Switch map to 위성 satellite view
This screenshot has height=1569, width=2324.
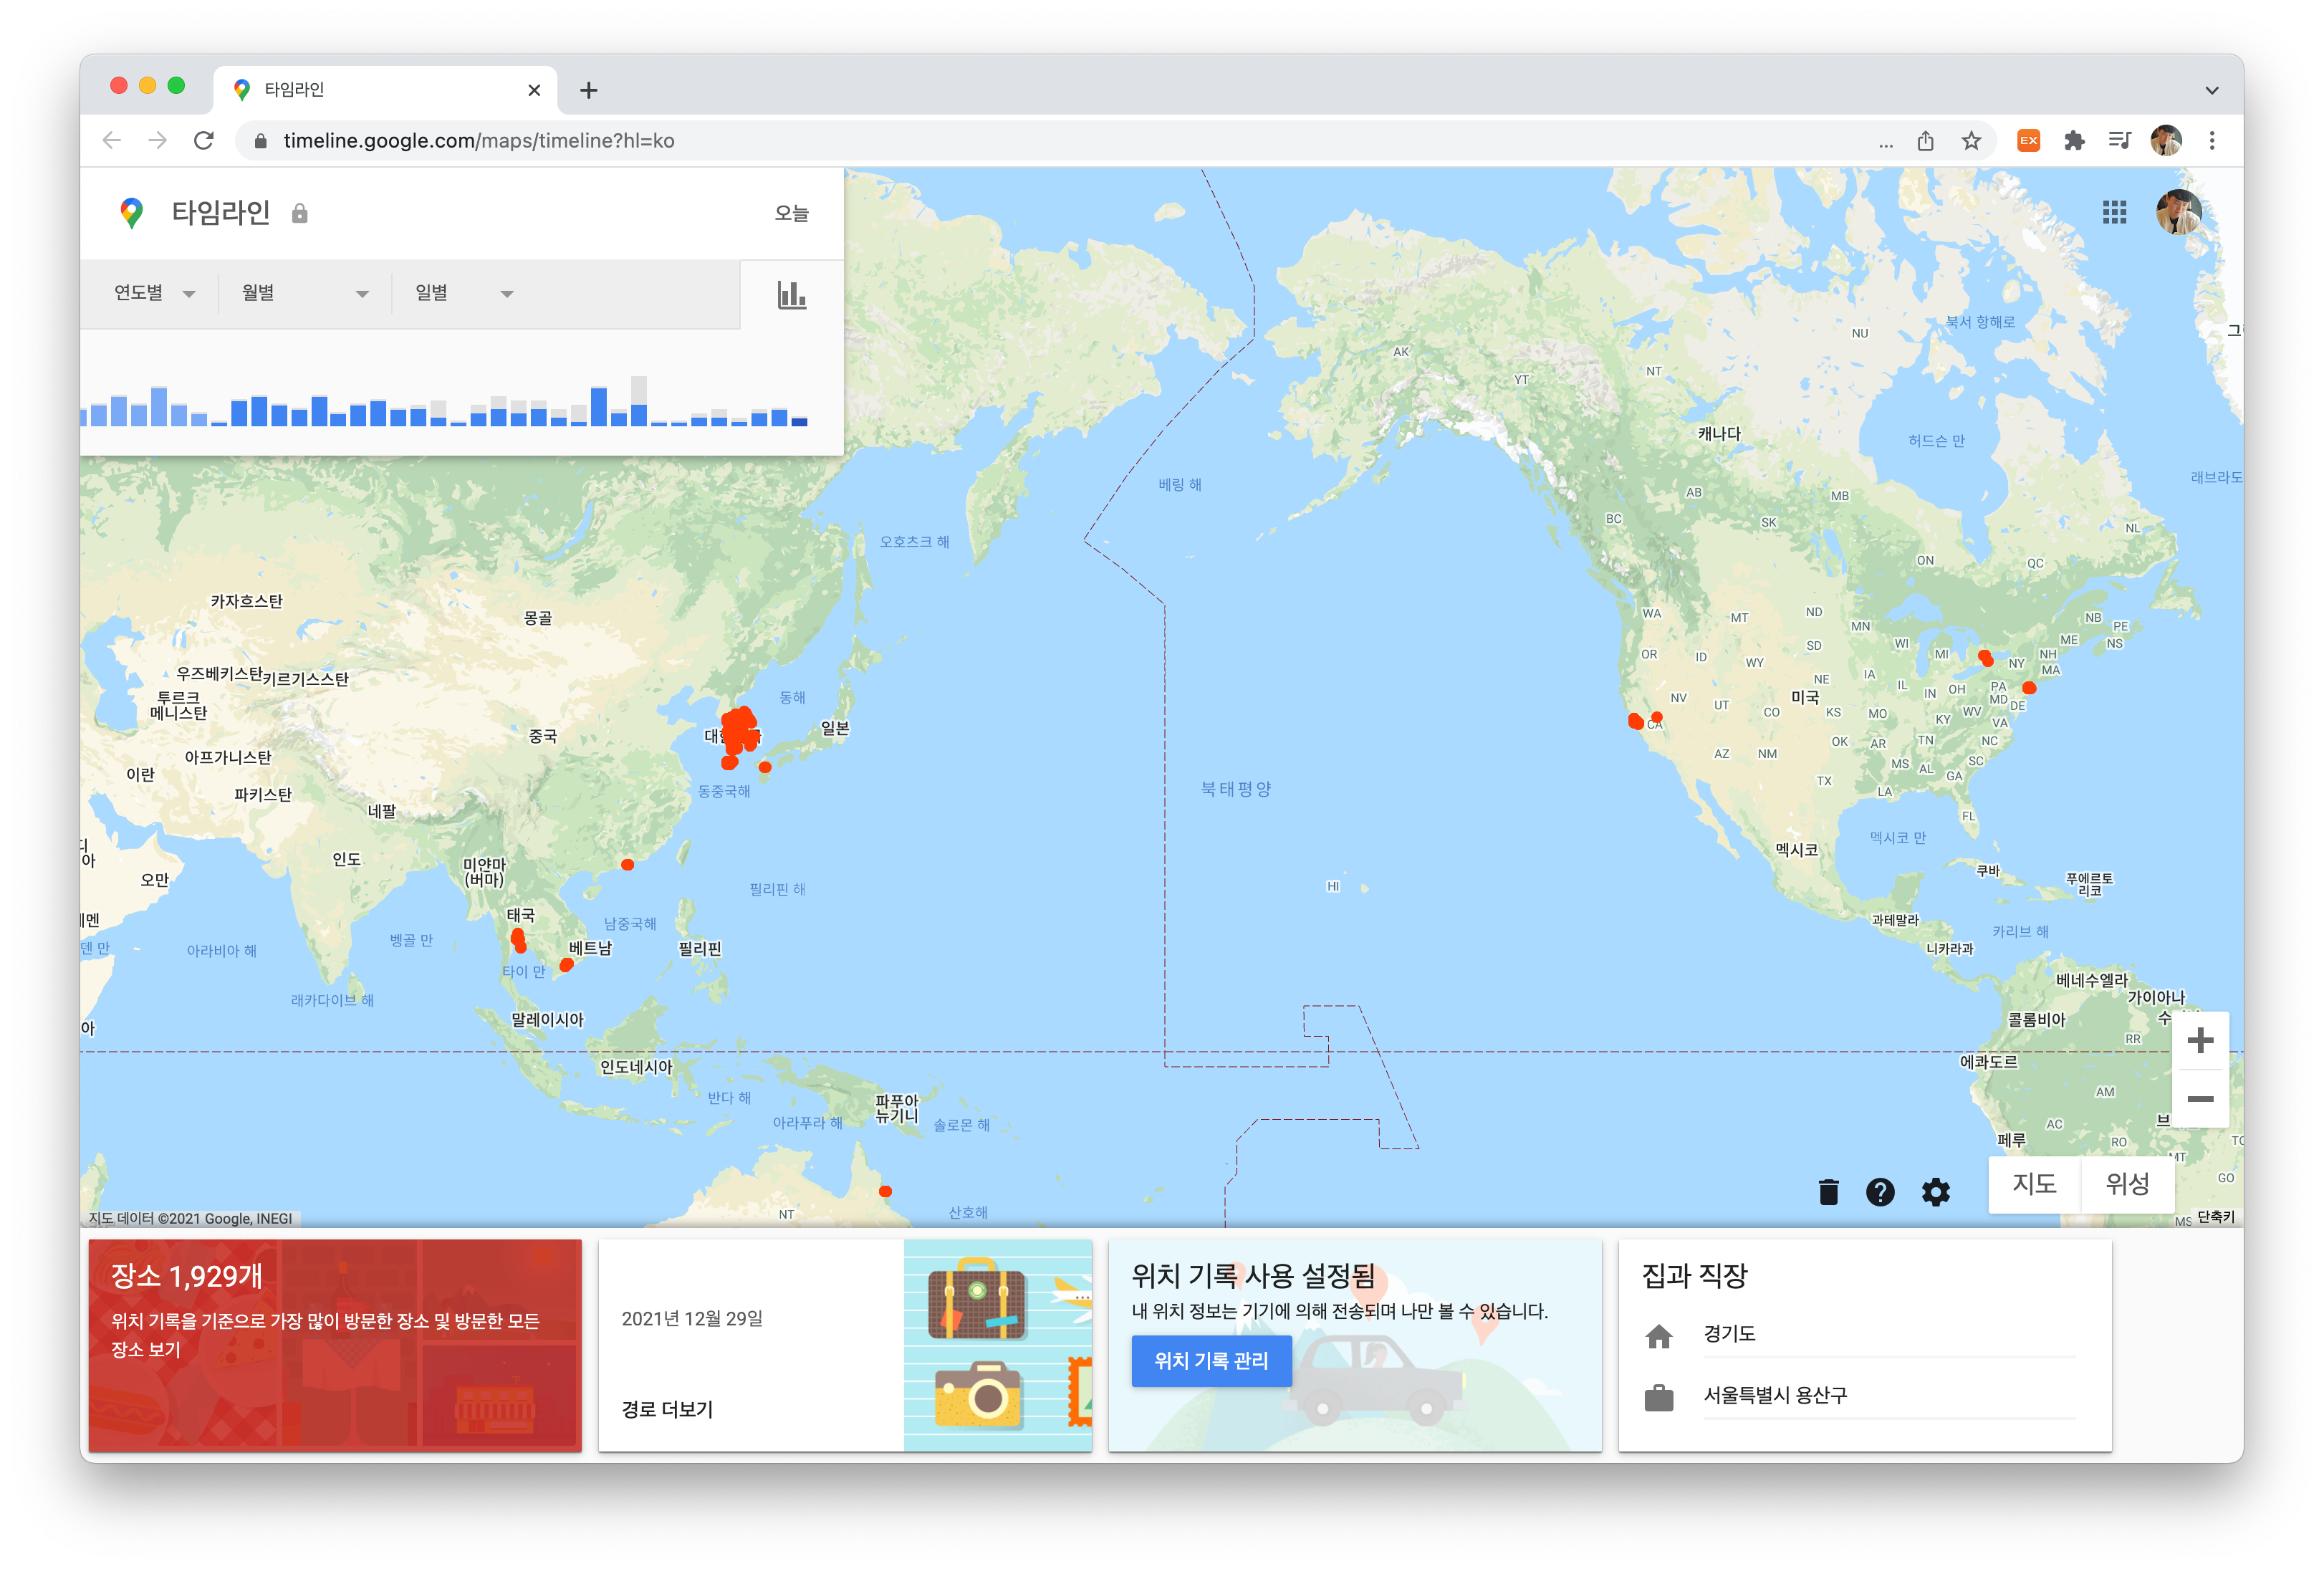(x=2127, y=1184)
